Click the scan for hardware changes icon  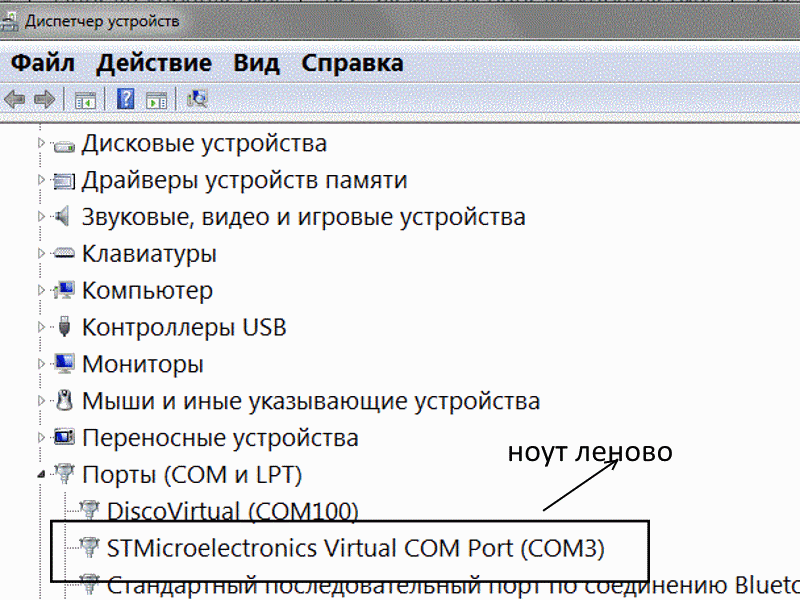pyautogui.click(x=197, y=99)
